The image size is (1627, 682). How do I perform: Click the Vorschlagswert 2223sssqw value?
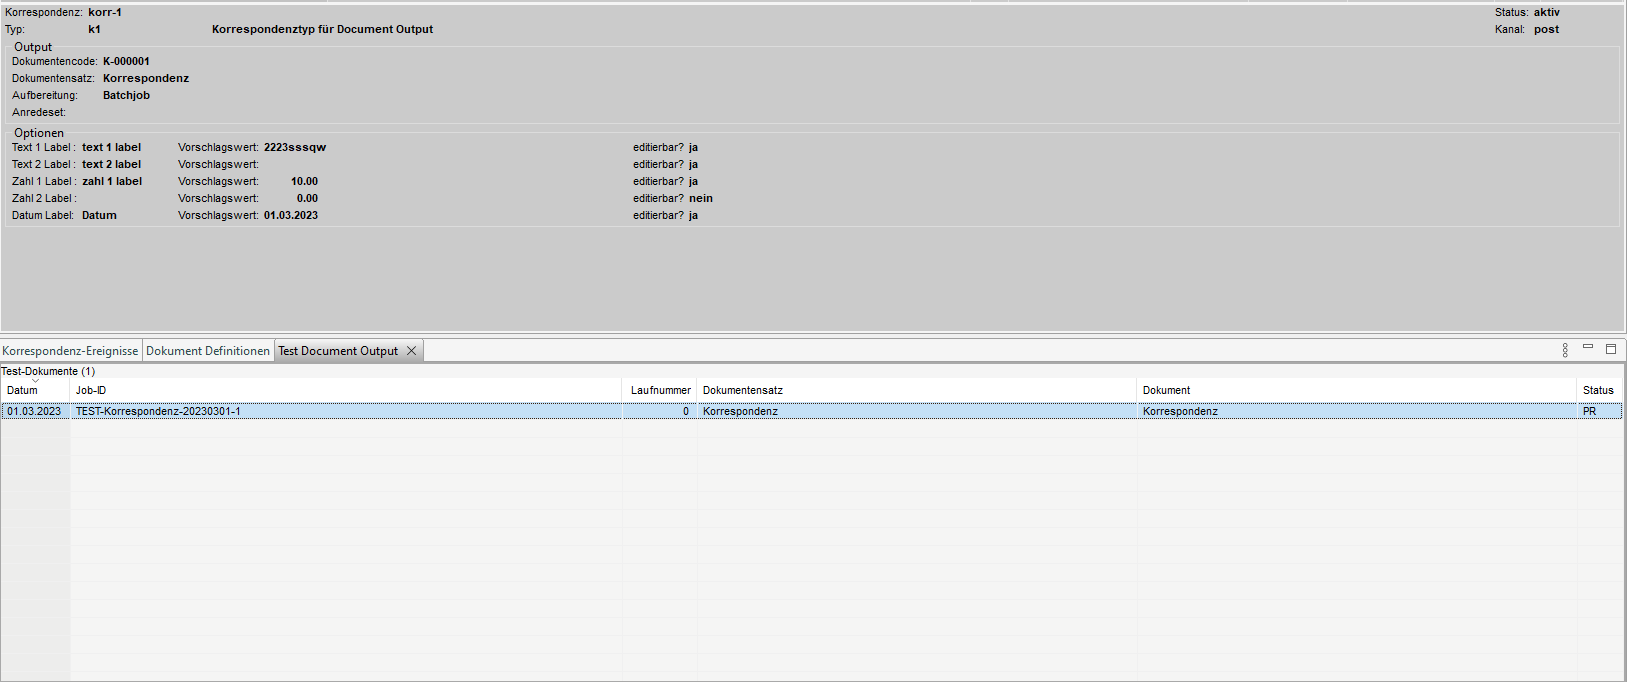pyautogui.click(x=295, y=147)
